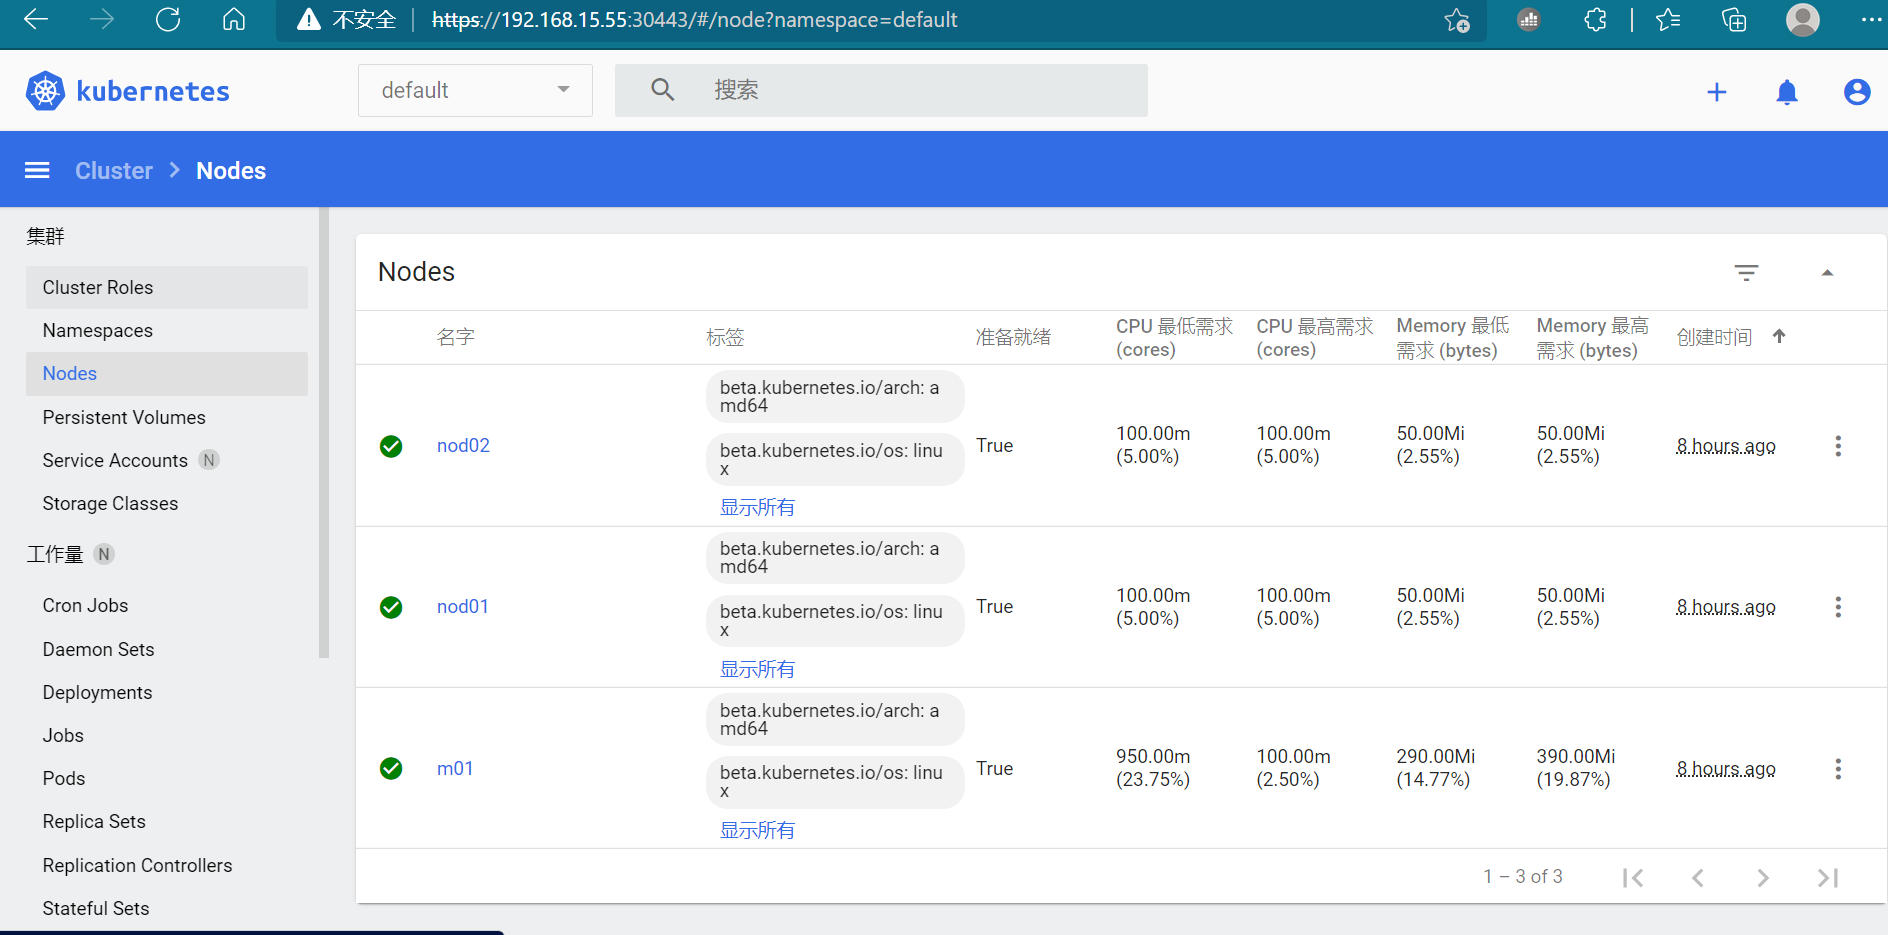Open the default namespace dropdown
Viewport: 1888px width, 935px height.
pyautogui.click(x=475, y=90)
